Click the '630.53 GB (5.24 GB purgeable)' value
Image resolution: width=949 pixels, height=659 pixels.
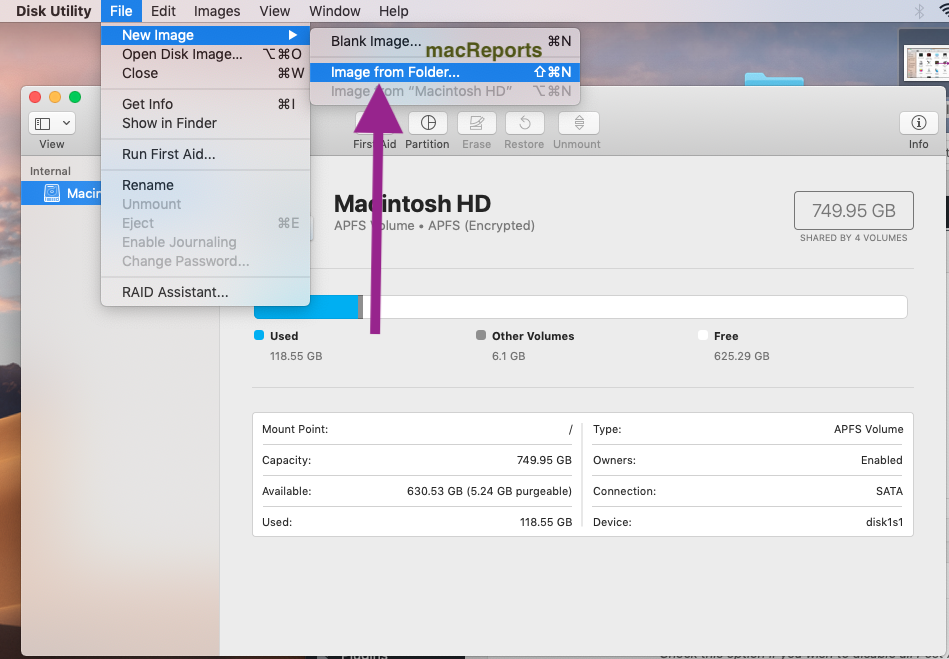(489, 491)
